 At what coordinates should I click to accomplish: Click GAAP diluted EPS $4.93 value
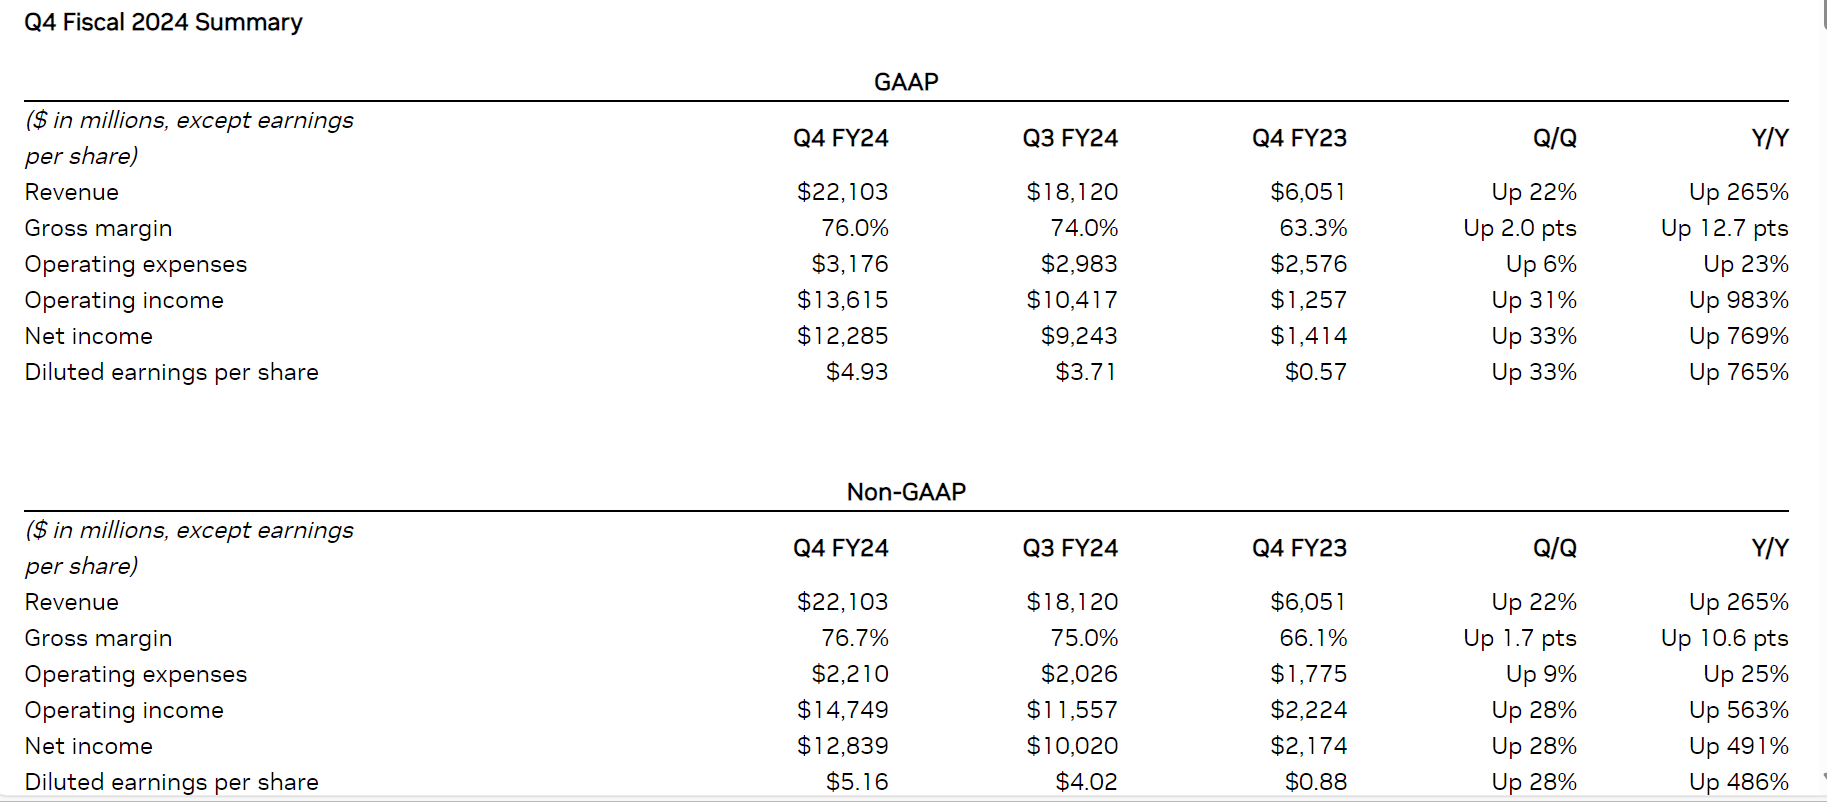[x=857, y=372]
